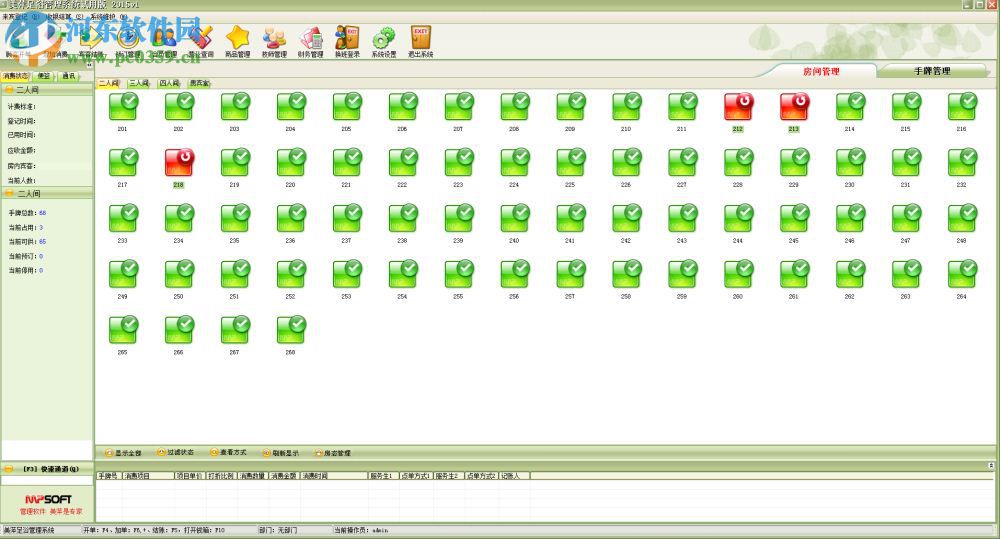Click quick channel input field

pos(47,480)
